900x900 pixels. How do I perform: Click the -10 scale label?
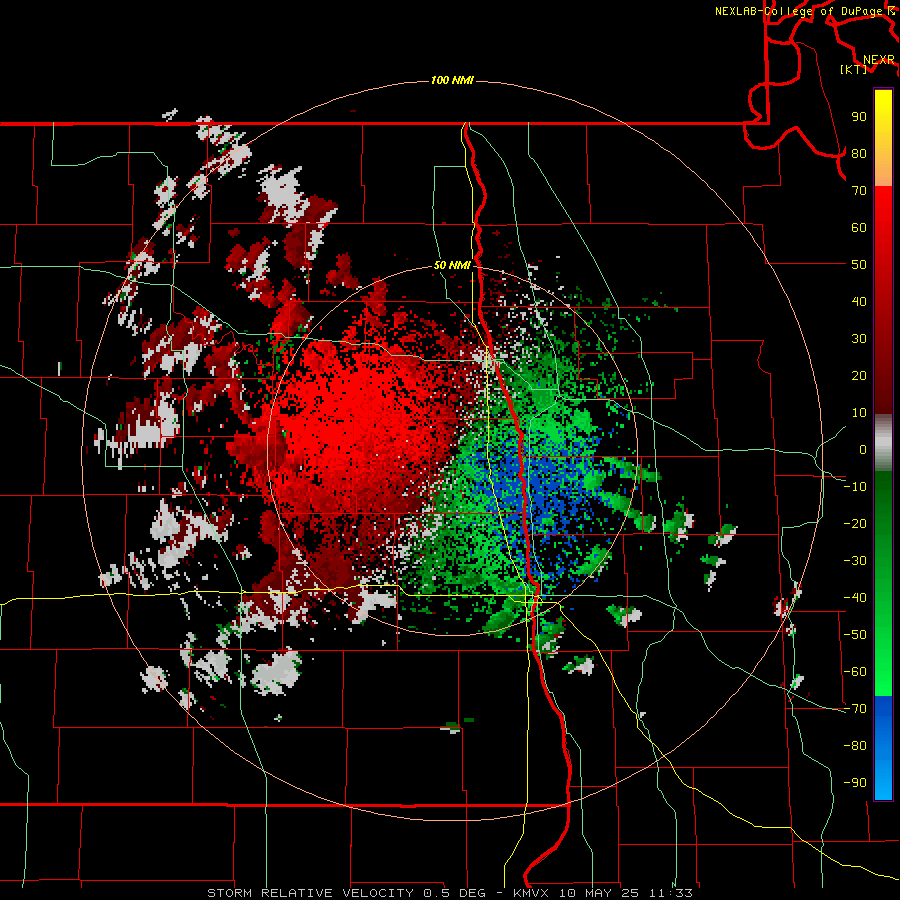pos(855,487)
